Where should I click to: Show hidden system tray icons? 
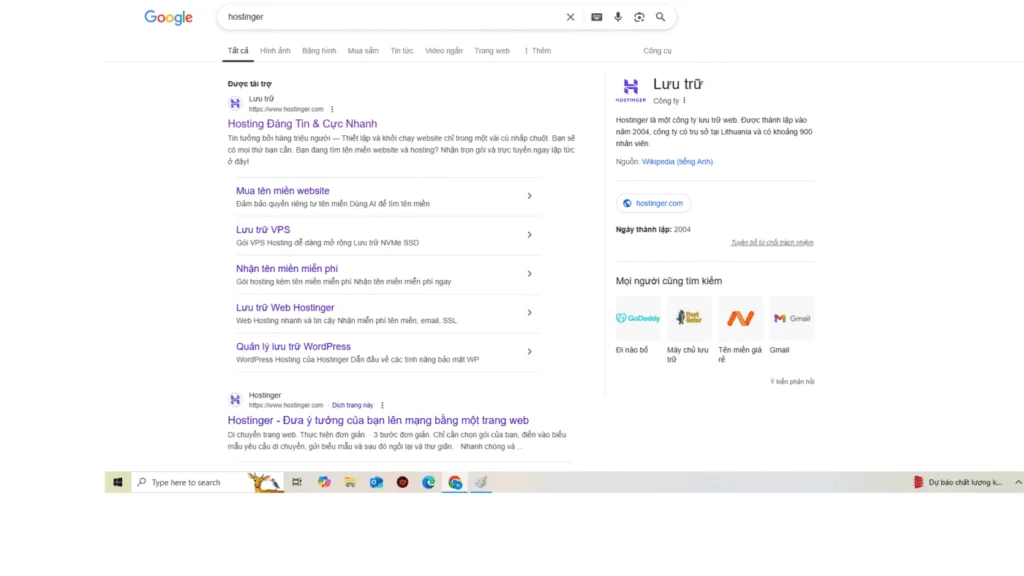pos(1018,482)
